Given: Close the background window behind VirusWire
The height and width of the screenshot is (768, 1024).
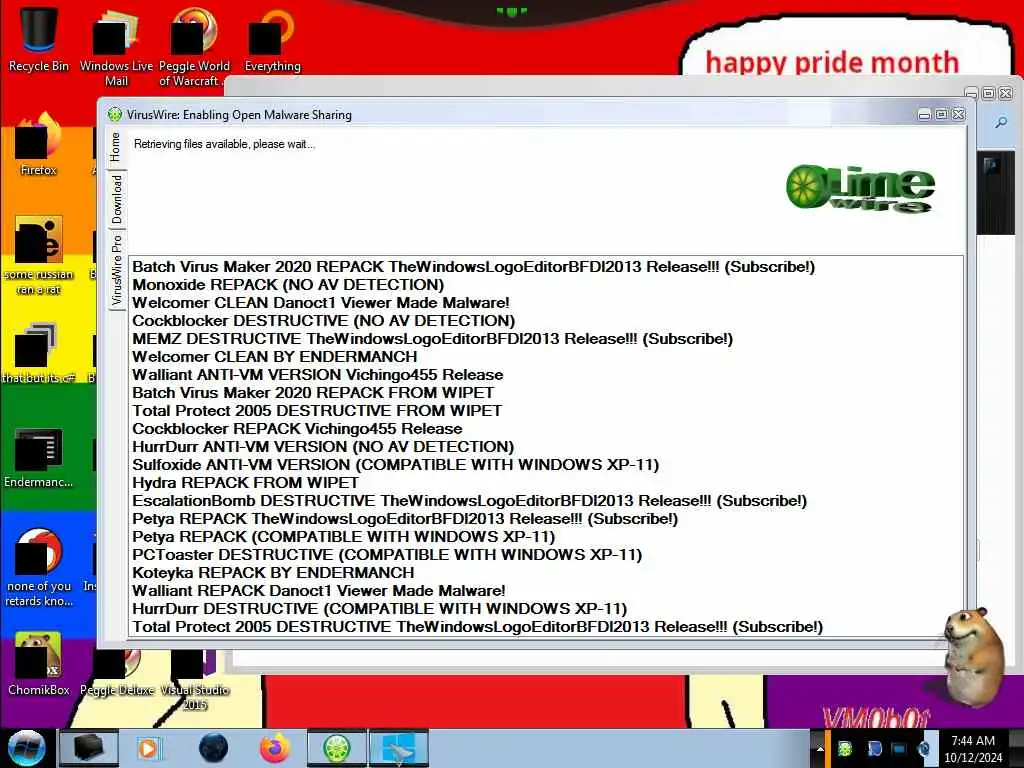Looking at the screenshot, I should tap(1006, 93).
